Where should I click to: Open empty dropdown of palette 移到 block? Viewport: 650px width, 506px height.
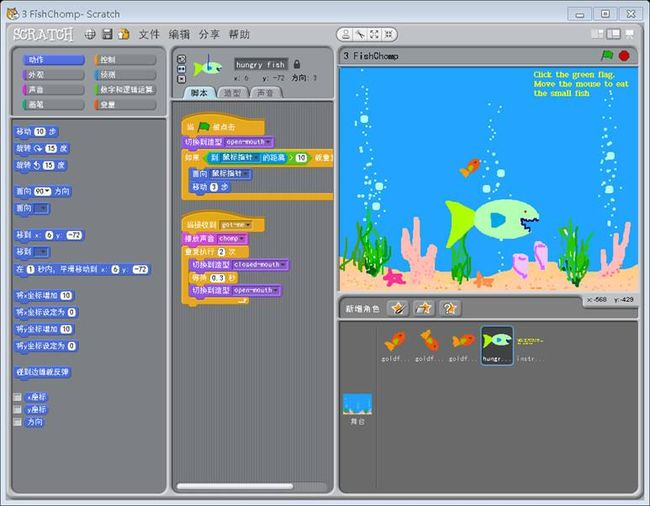click(41, 252)
